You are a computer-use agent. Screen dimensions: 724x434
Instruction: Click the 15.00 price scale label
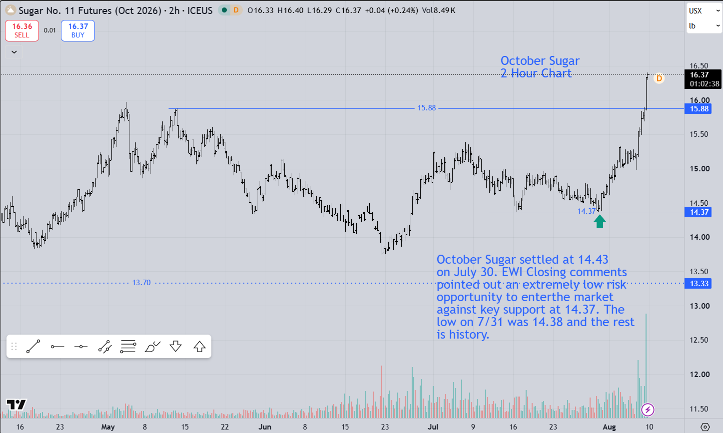tap(699, 169)
